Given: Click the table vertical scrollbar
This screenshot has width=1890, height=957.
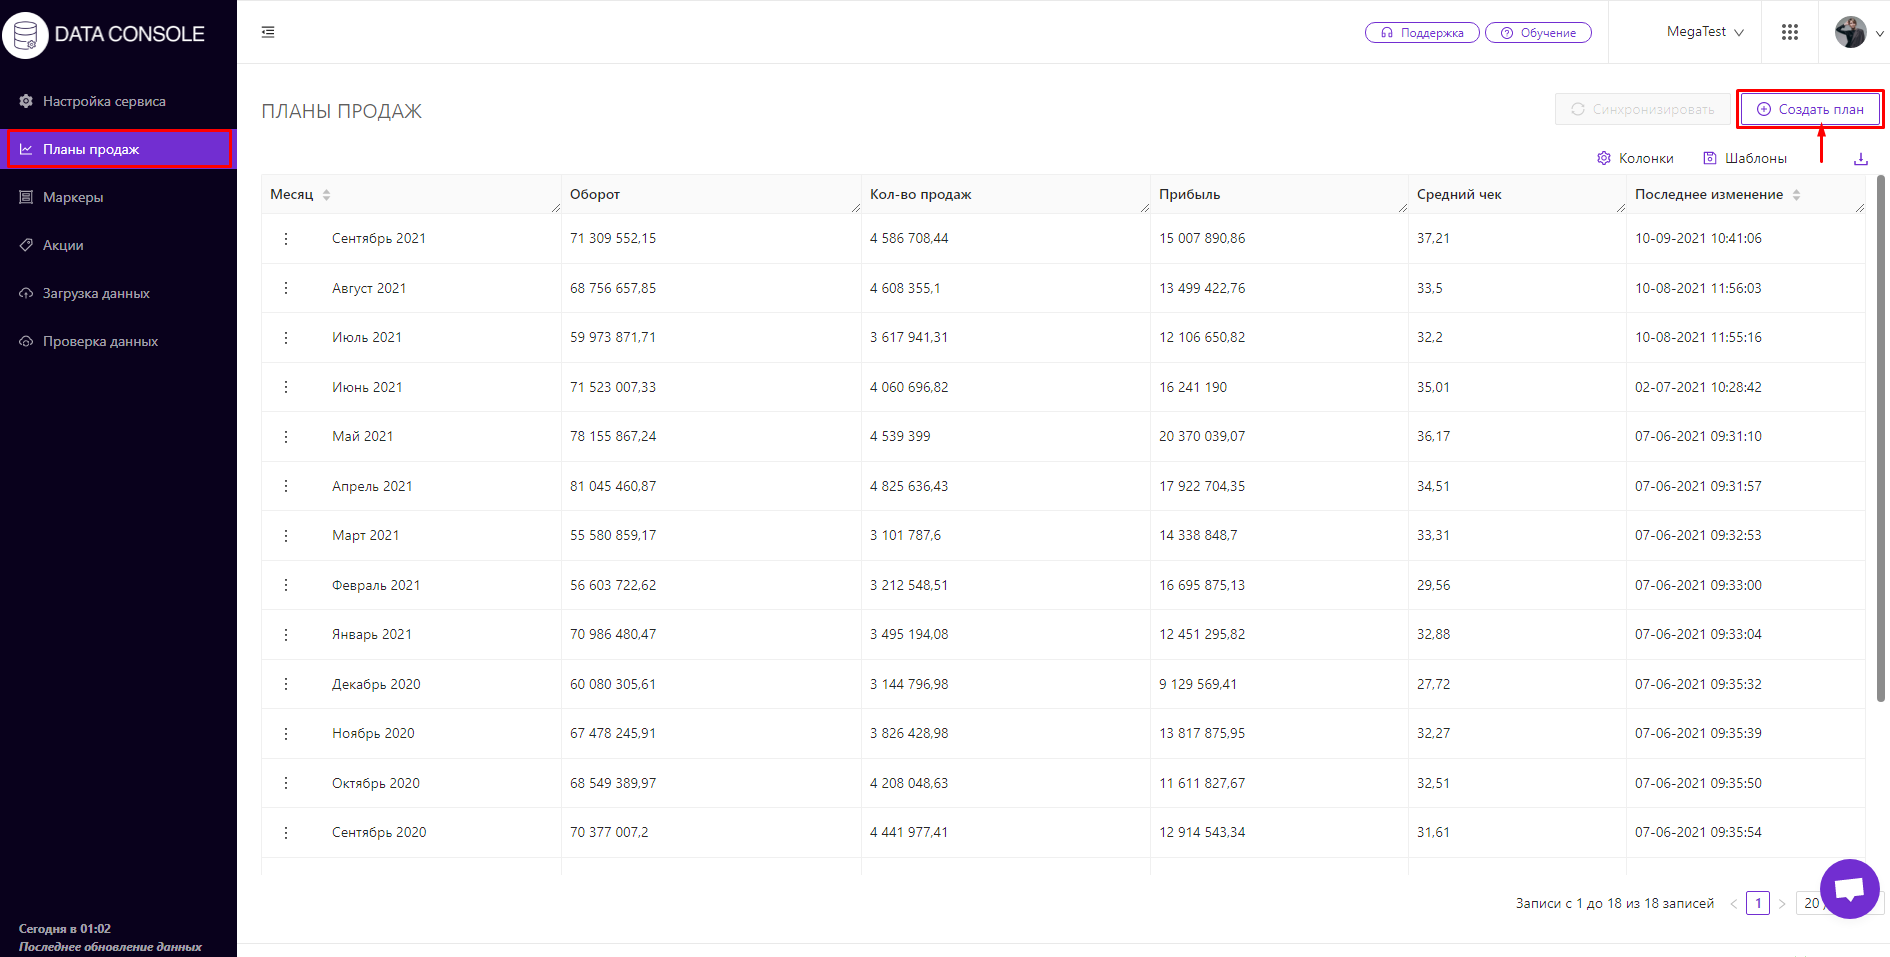Looking at the screenshot, I should 1881,440.
